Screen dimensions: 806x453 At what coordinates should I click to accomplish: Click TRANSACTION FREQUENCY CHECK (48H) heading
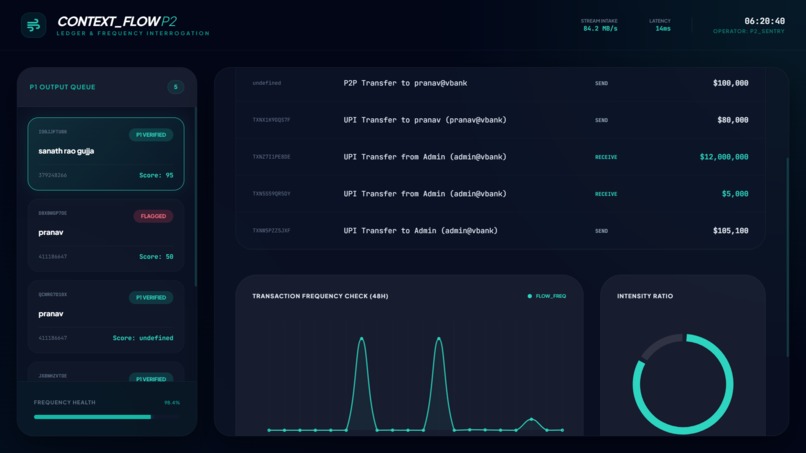tap(320, 296)
